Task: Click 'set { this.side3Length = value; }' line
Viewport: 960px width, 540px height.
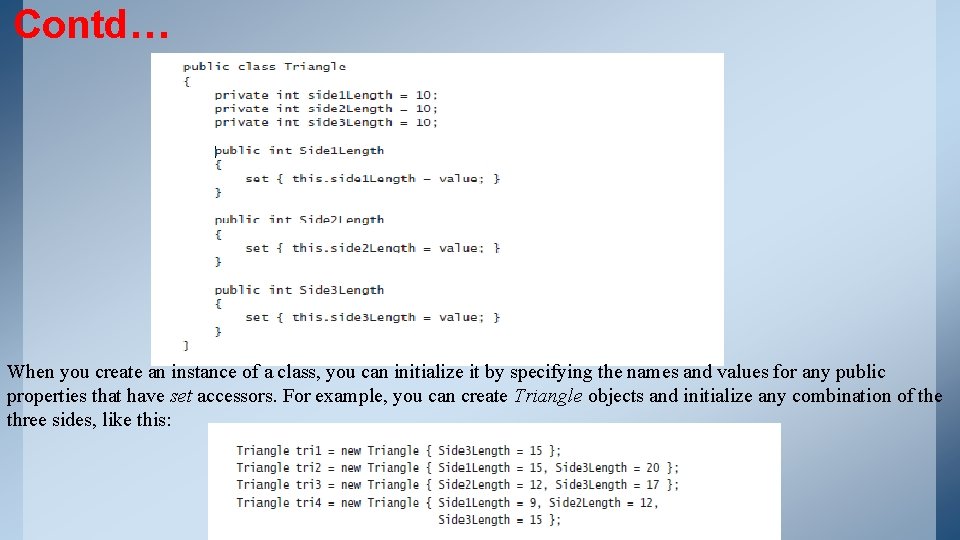Action: click(x=373, y=318)
